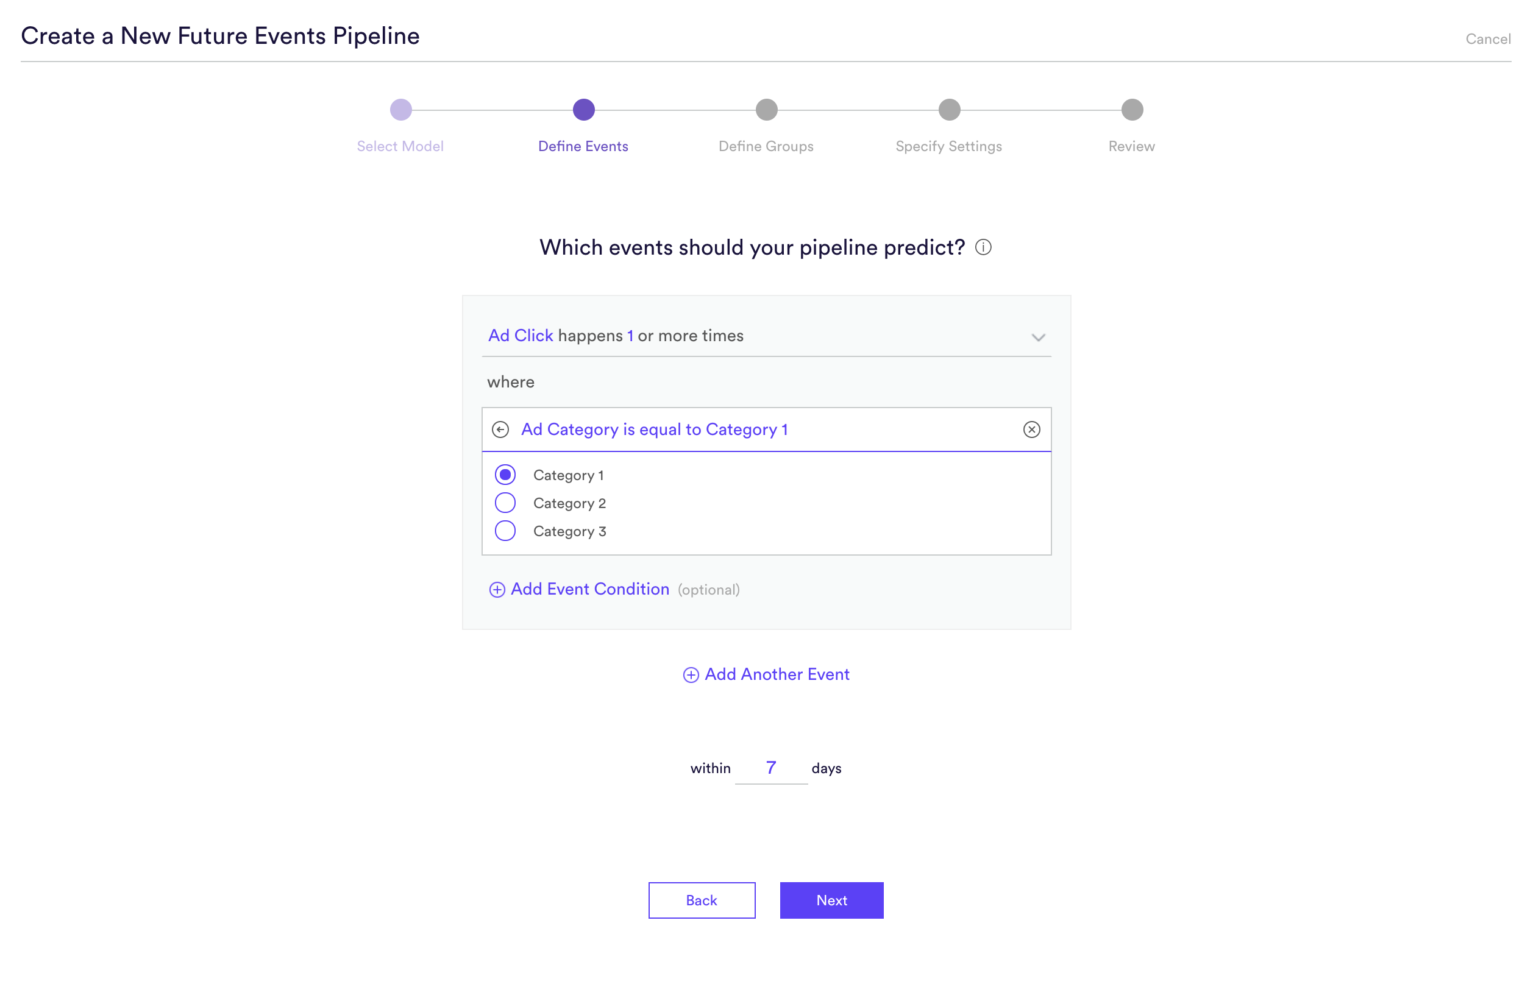The height and width of the screenshot is (1004, 1536).
Task: Click the days input showing 7
Action: 771,768
